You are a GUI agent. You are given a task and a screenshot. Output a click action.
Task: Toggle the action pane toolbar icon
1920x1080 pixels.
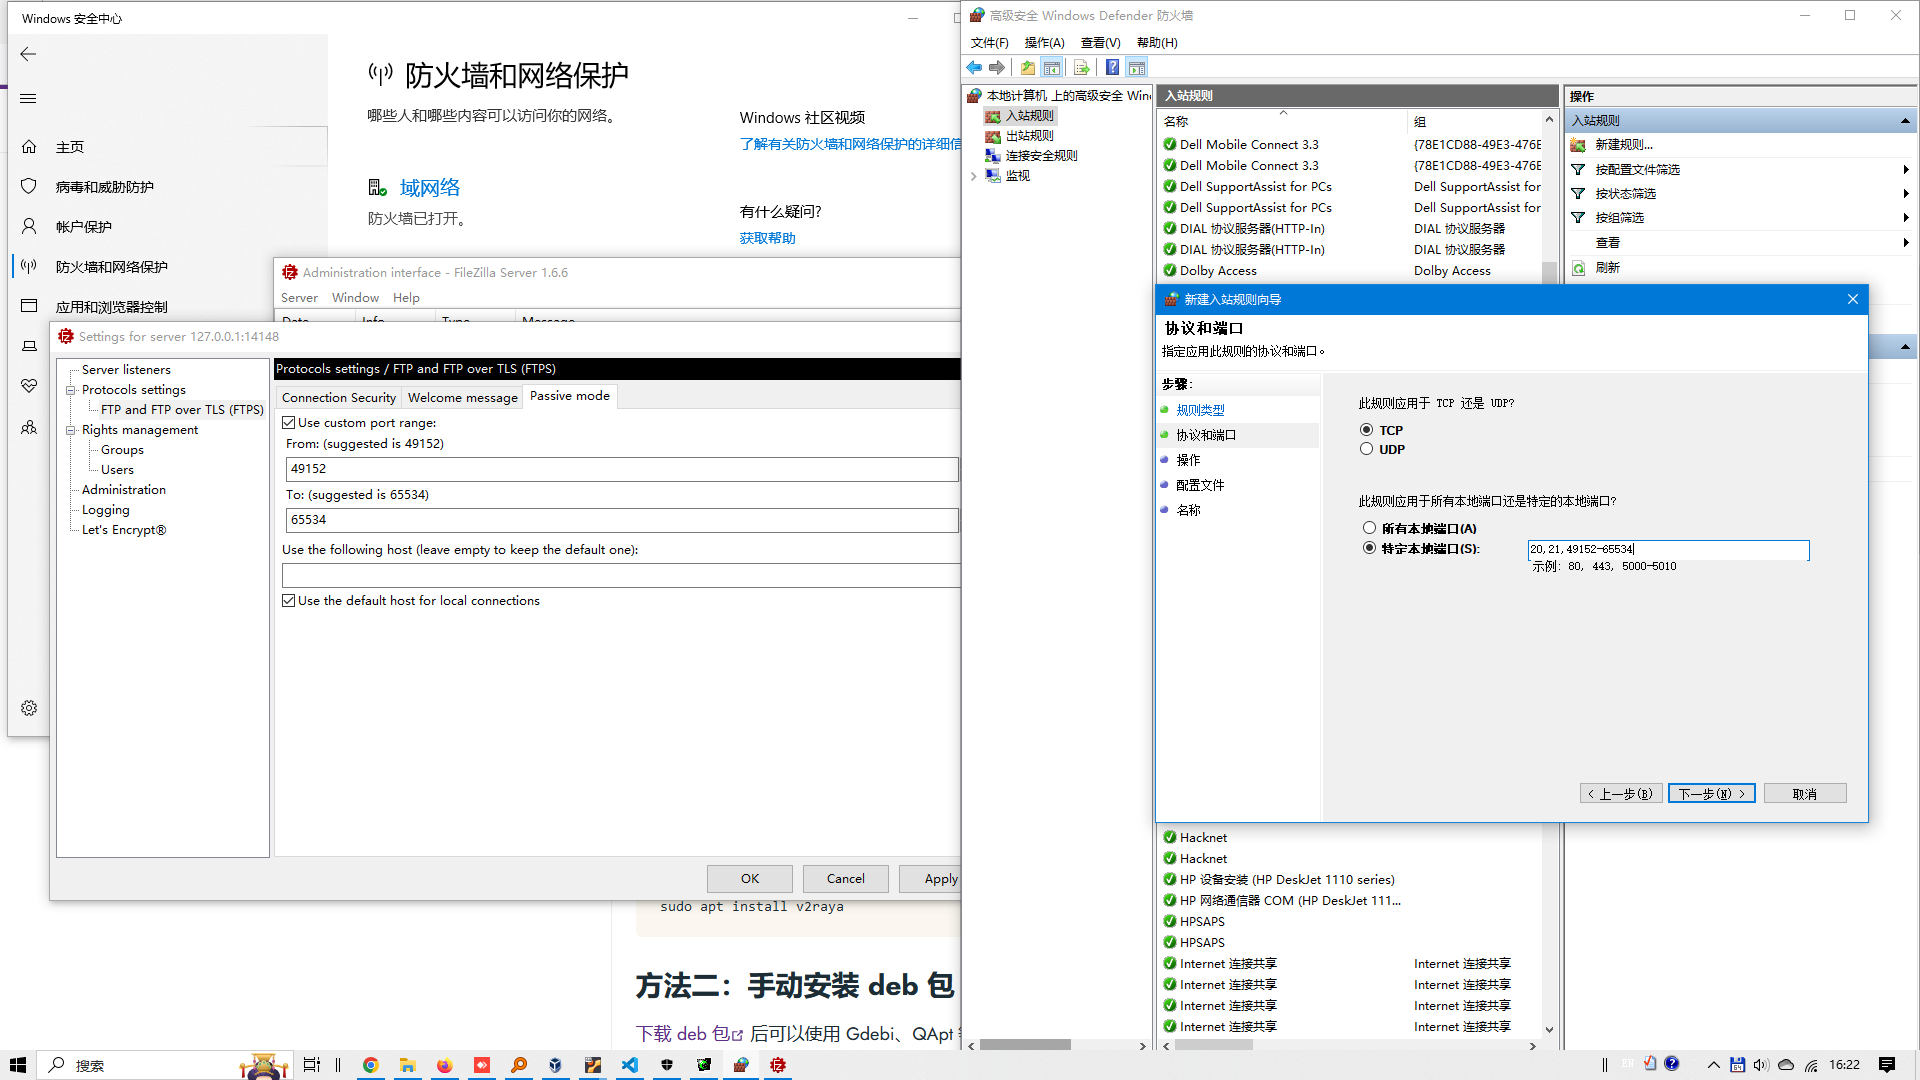1137,67
